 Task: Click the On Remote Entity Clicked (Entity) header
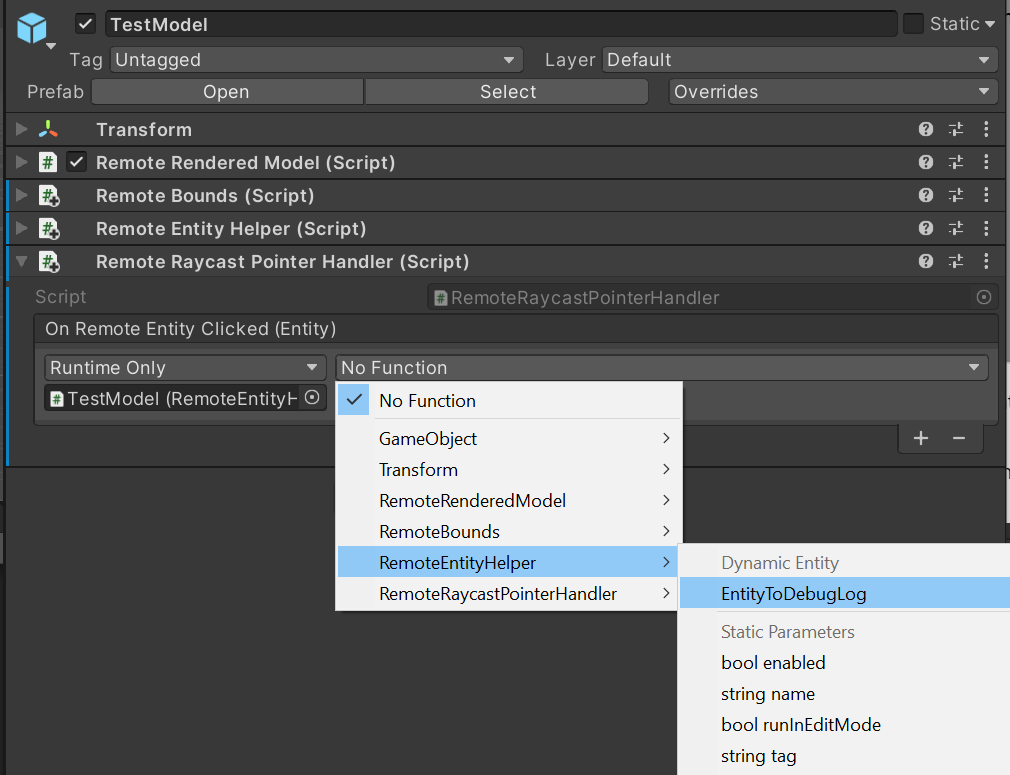pos(516,329)
